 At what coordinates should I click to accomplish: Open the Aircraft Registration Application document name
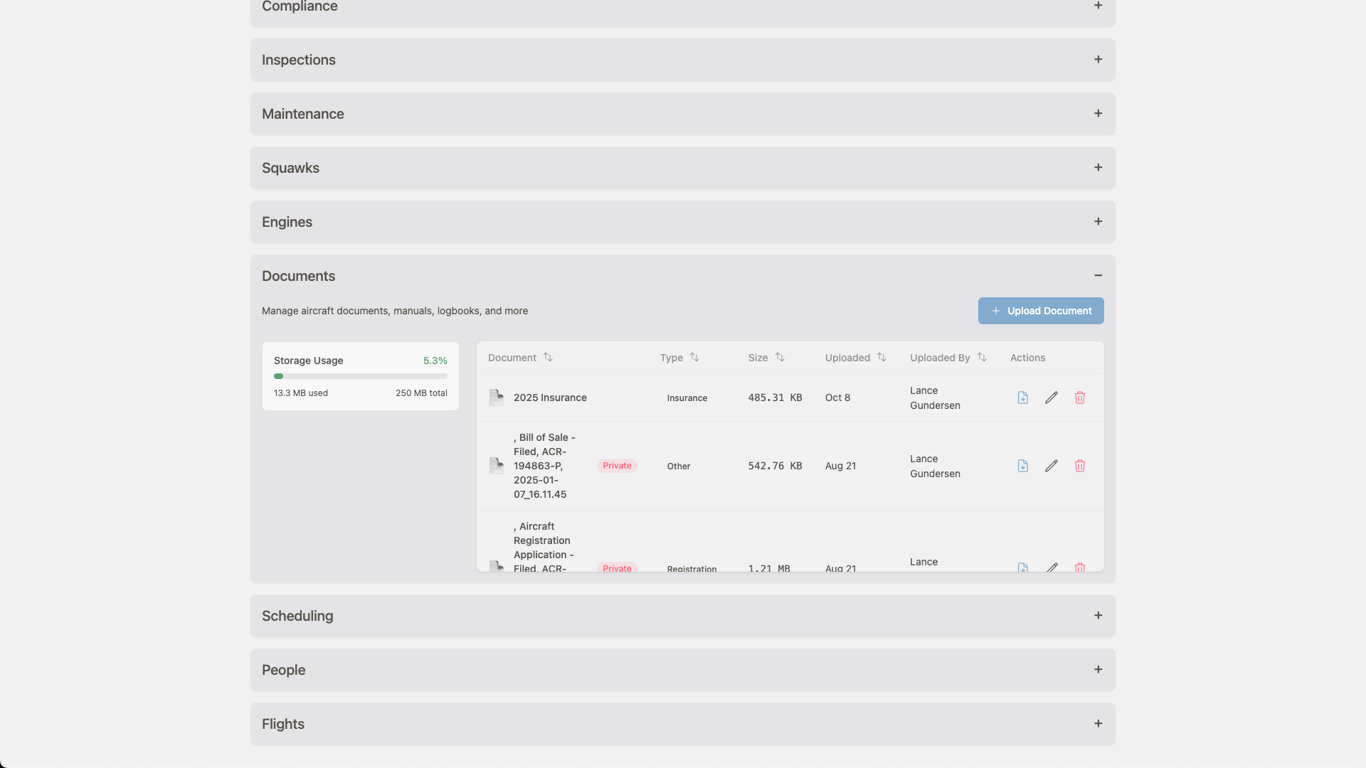[544, 547]
